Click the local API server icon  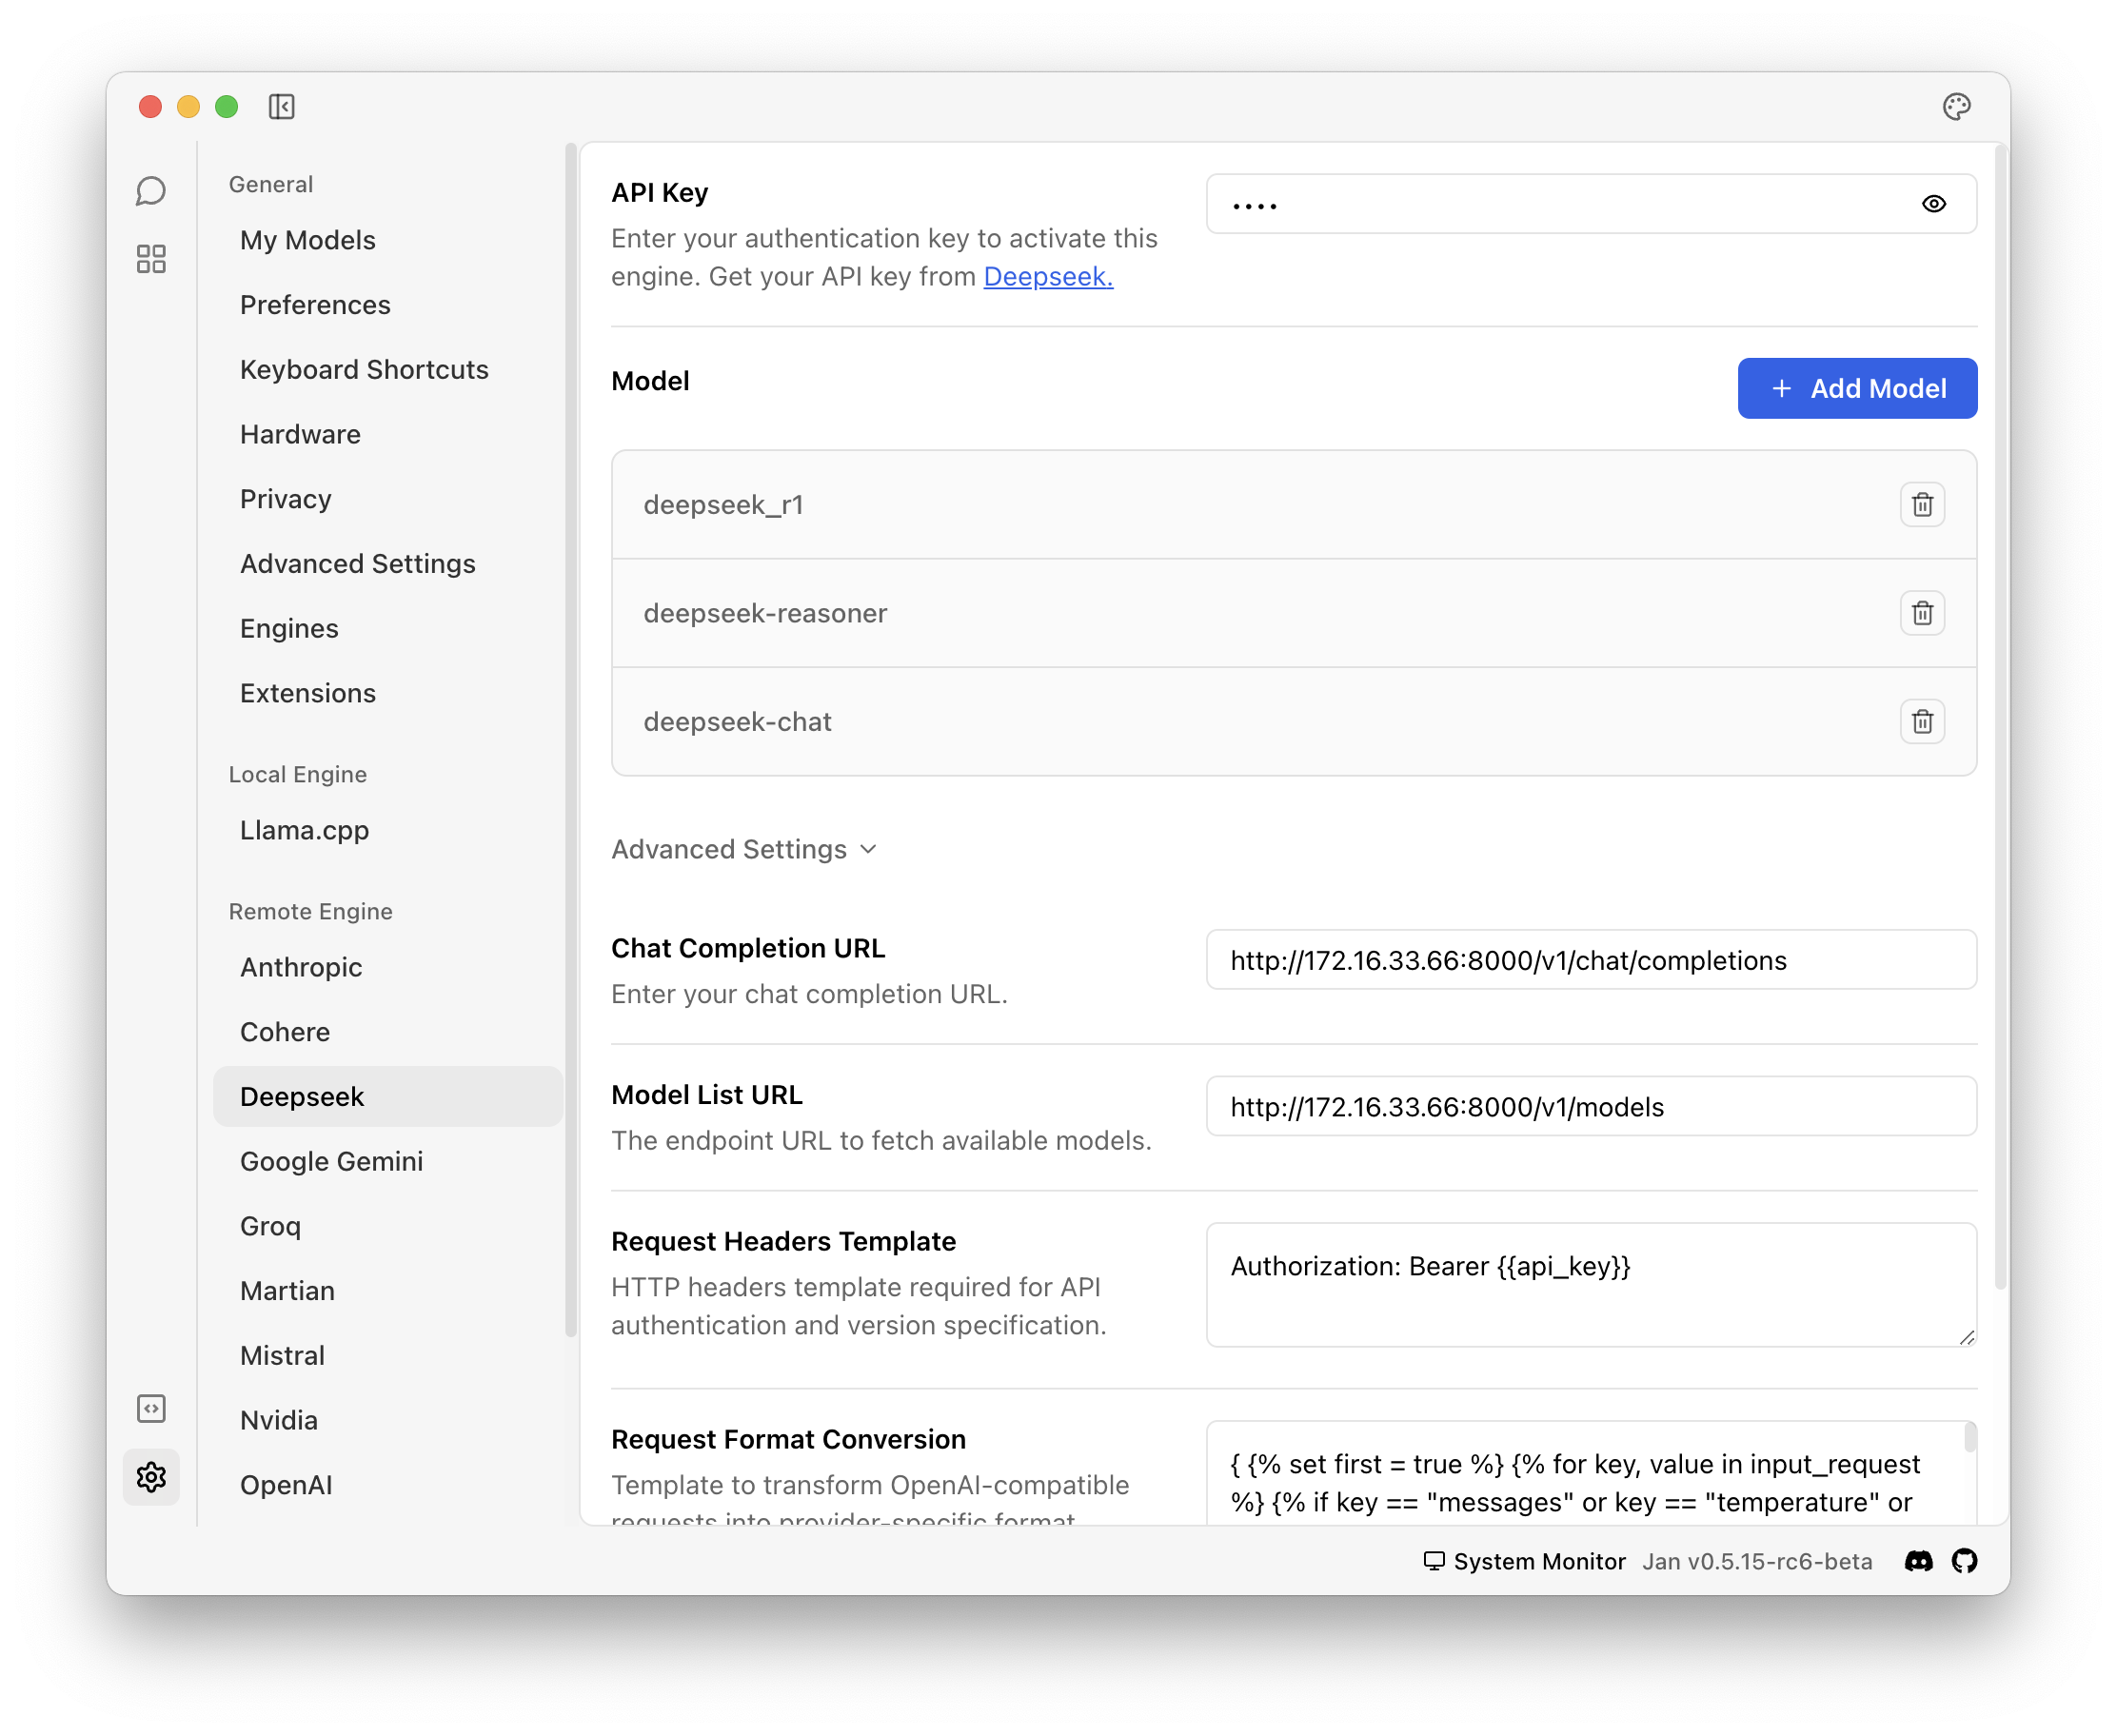click(x=151, y=1408)
